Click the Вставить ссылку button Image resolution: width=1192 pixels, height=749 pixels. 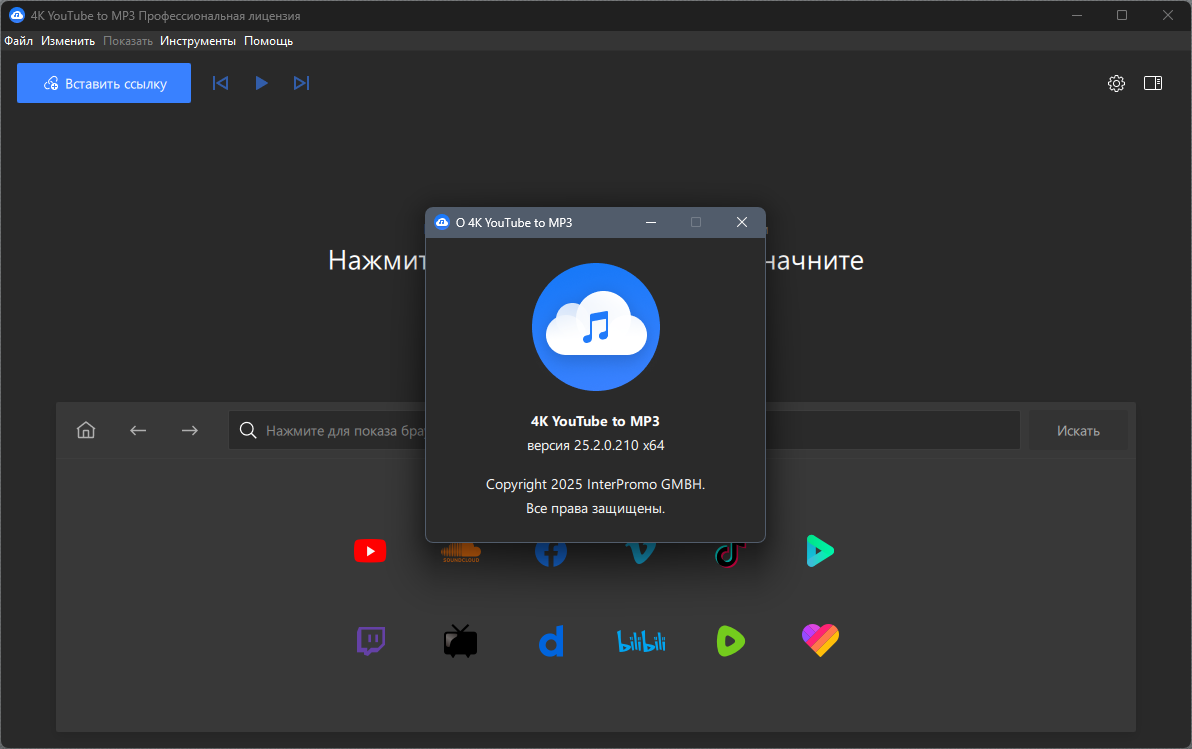coord(104,83)
